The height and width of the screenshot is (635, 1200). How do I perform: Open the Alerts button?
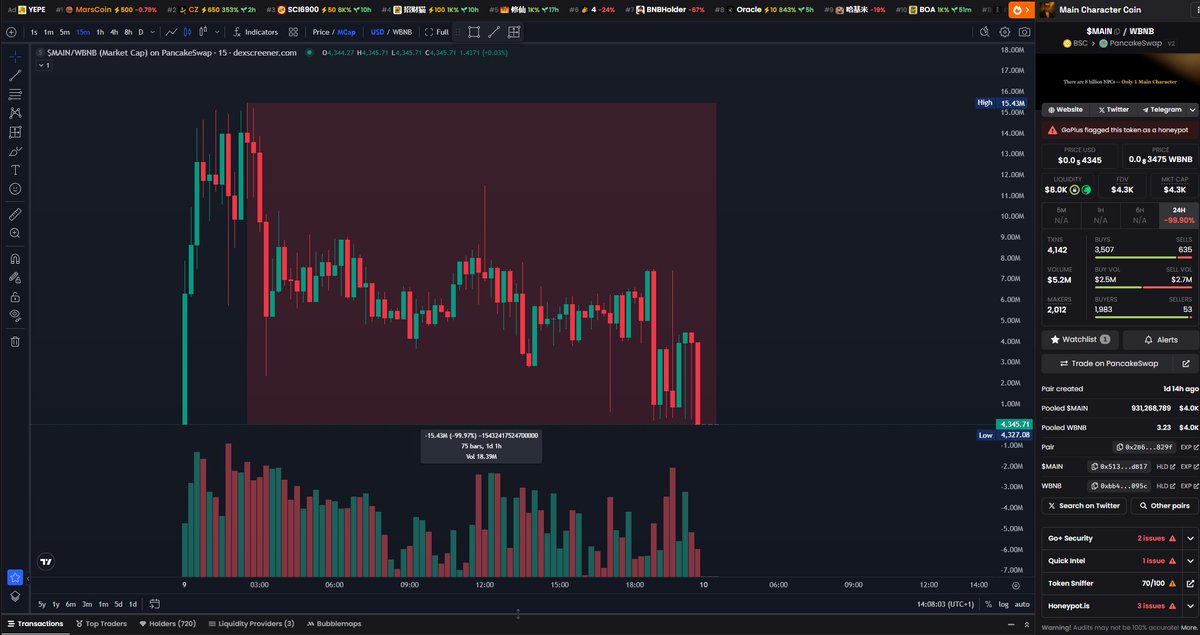(x=1160, y=339)
